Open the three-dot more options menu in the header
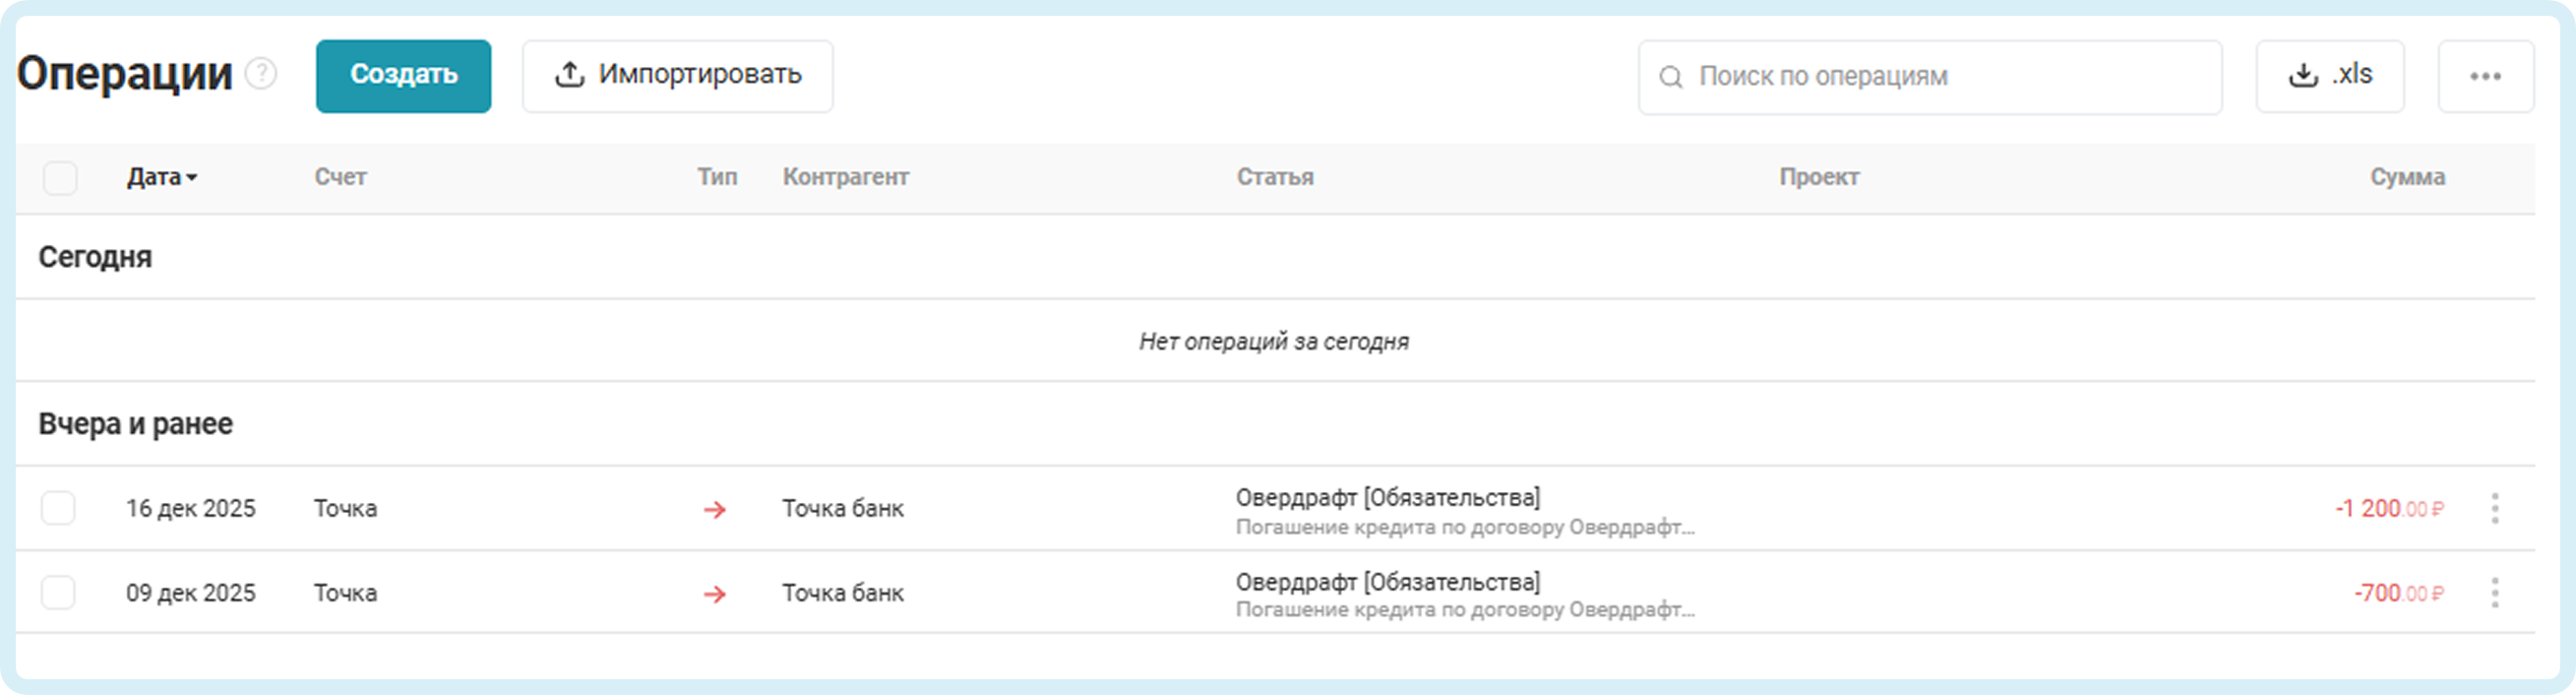 2485,77
